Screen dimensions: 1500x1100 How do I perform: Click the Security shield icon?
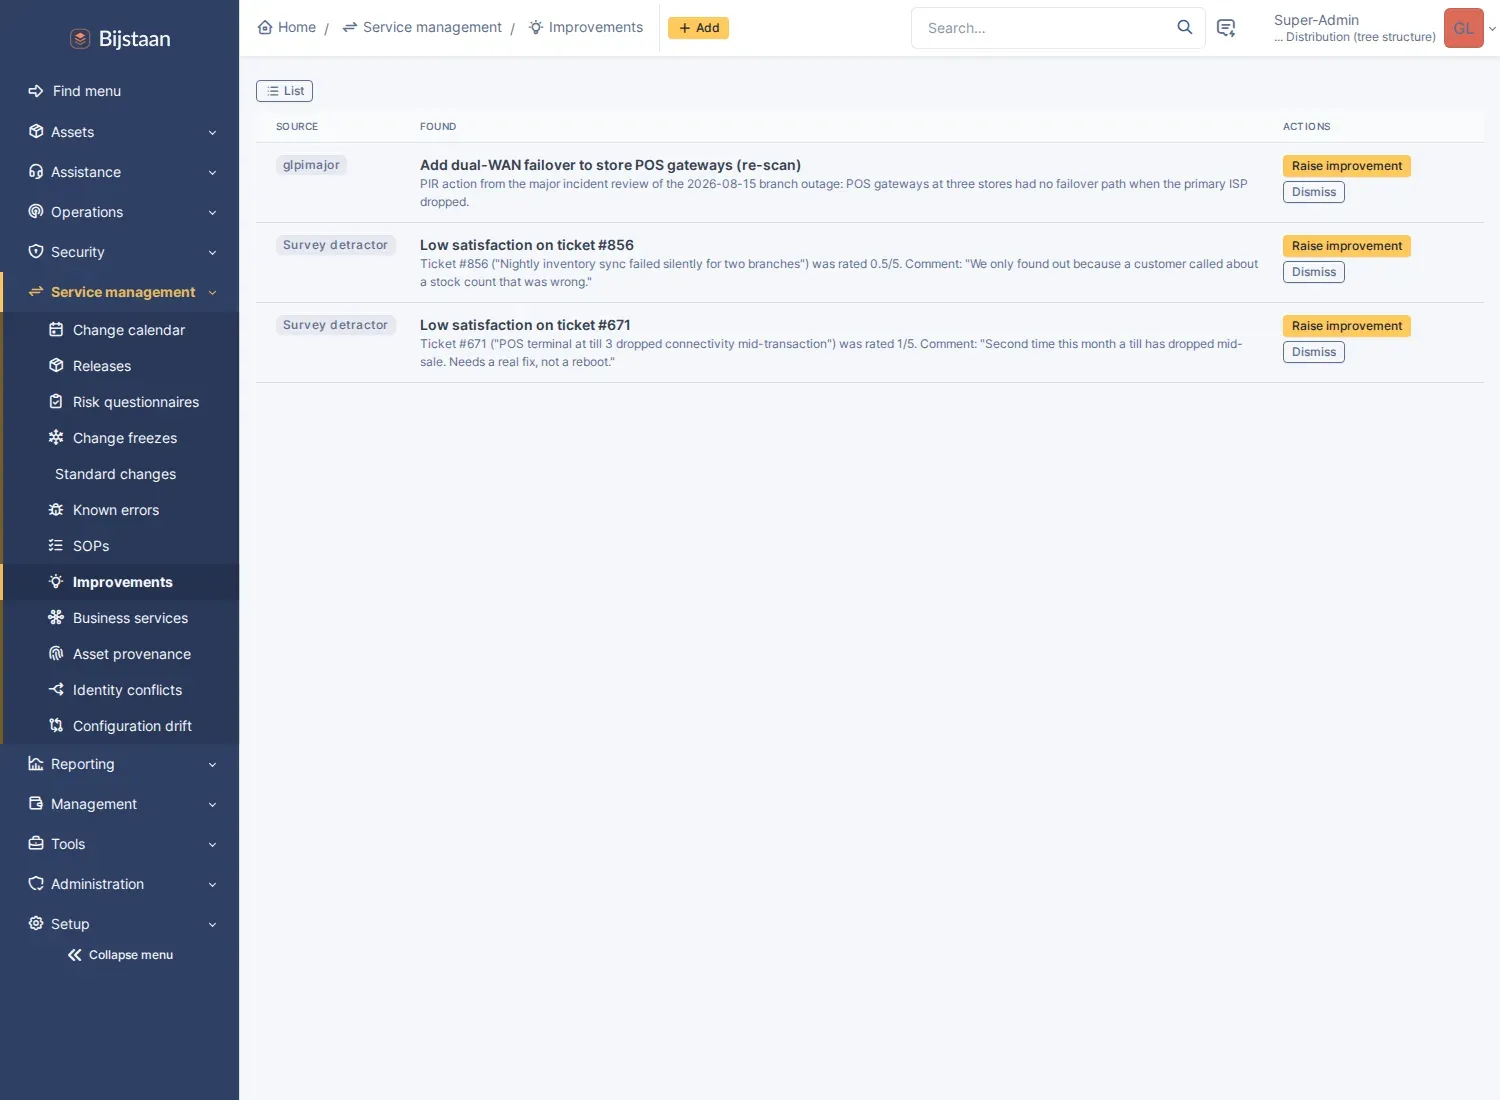click(x=36, y=251)
